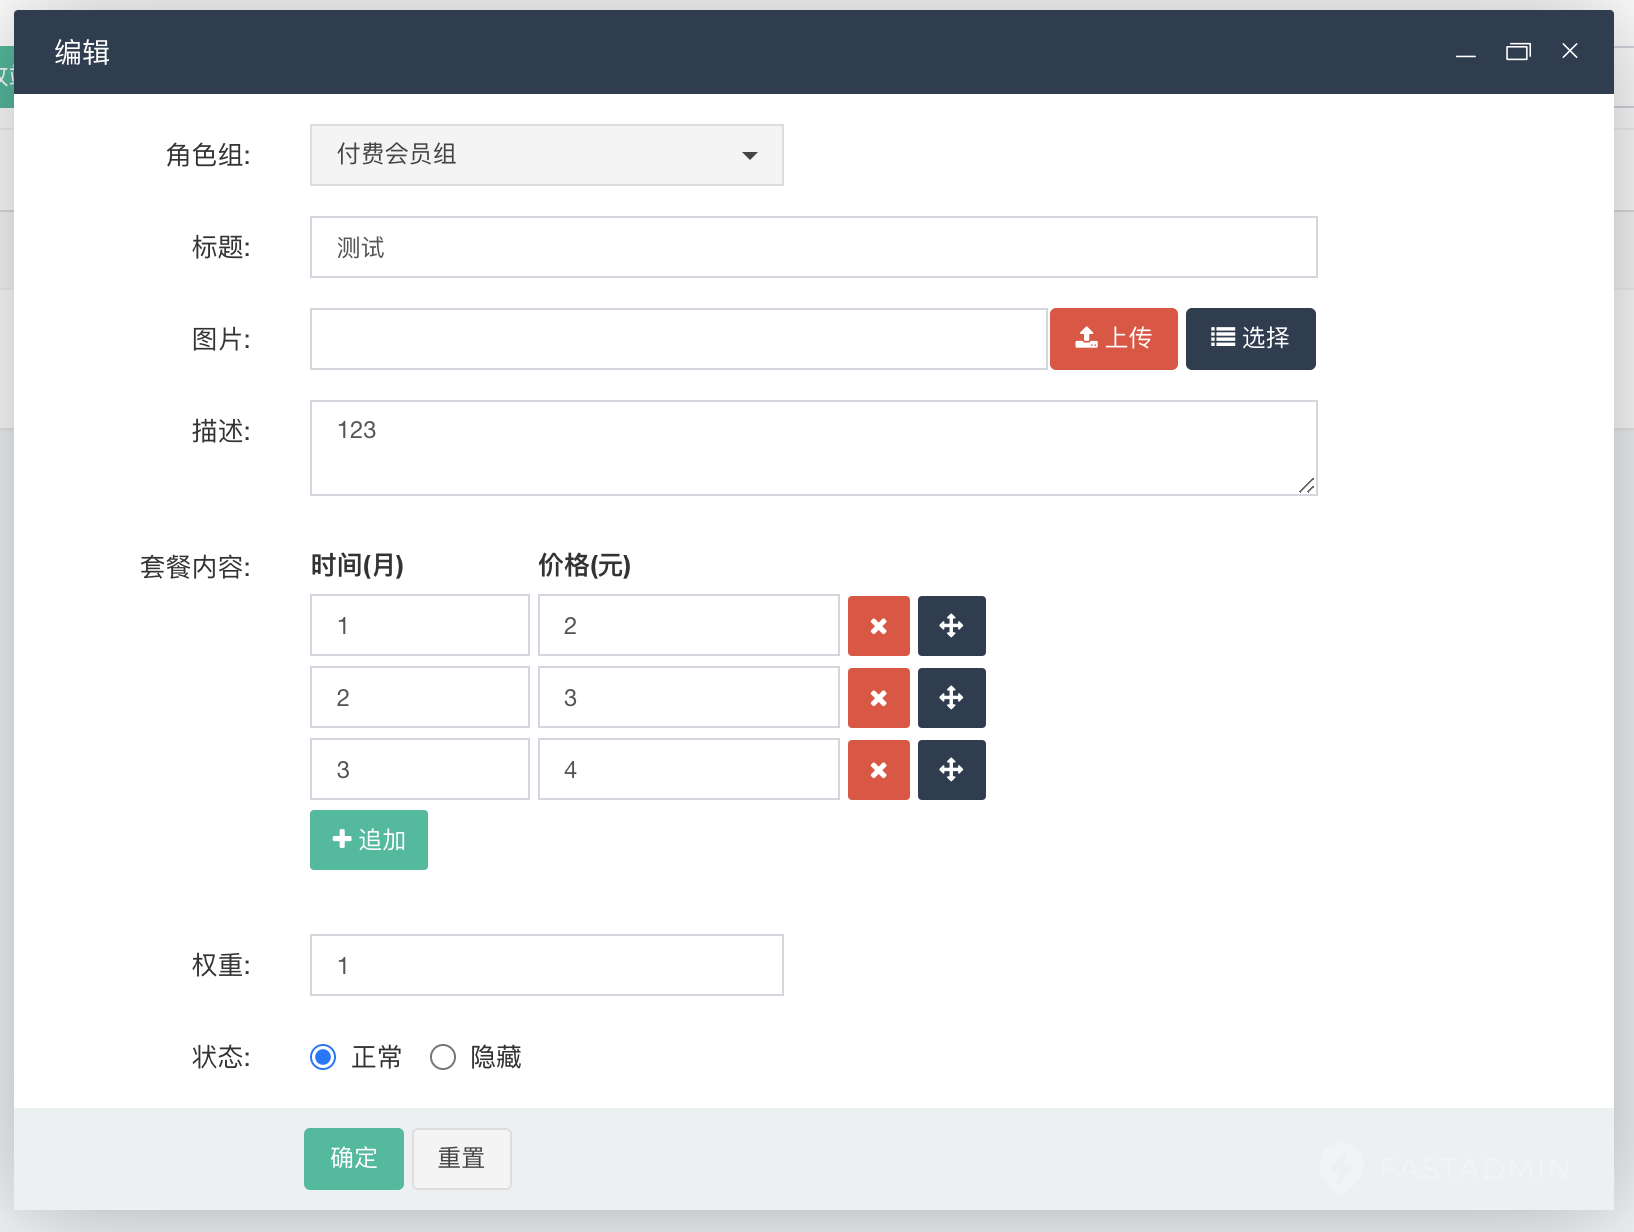Maximize the 编辑 dialog window

pos(1518,52)
